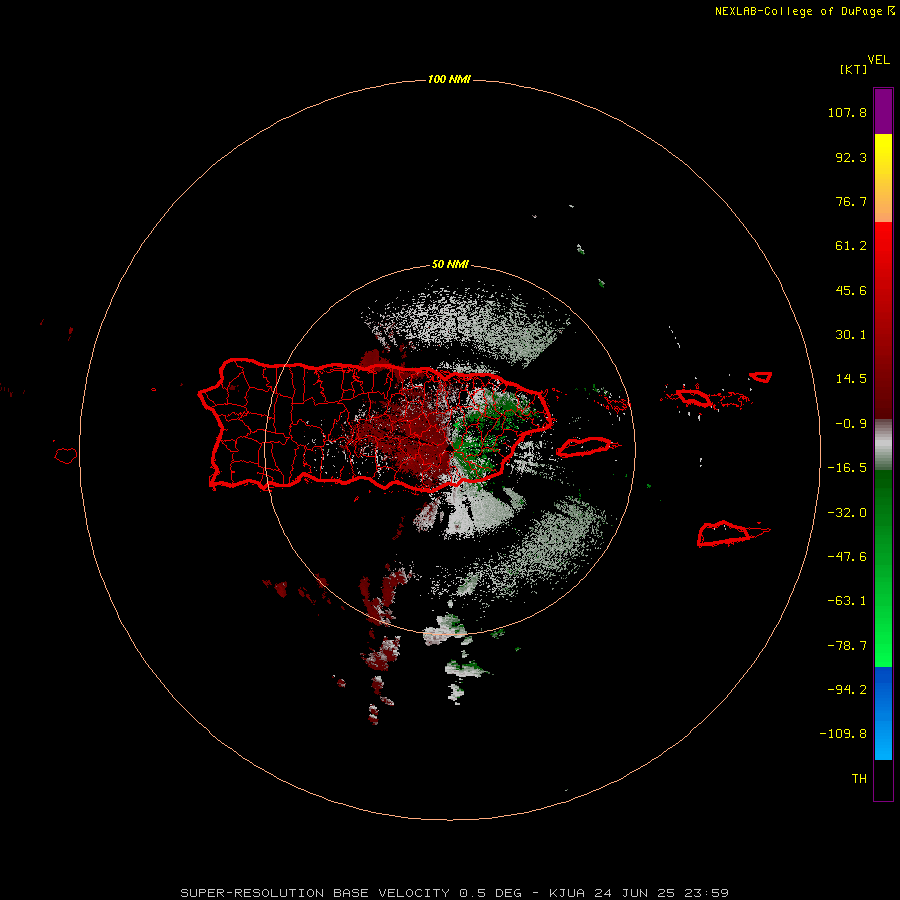The width and height of the screenshot is (900, 900).
Task: Click the Super-Resolution Base Velocity caption
Action: (x=454, y=893)
